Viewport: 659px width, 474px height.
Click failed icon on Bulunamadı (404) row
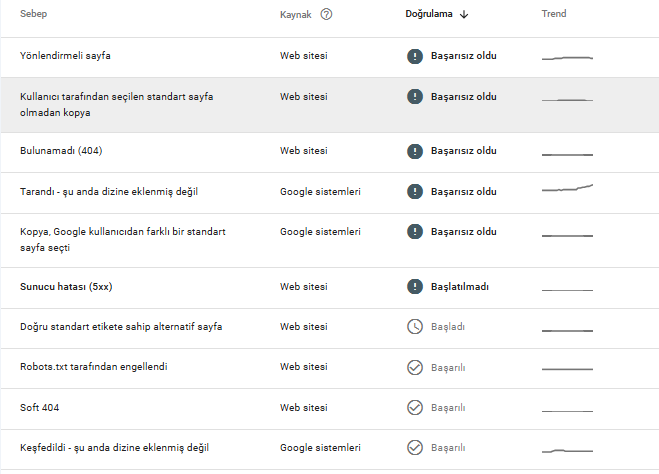[x=415, y=151]
